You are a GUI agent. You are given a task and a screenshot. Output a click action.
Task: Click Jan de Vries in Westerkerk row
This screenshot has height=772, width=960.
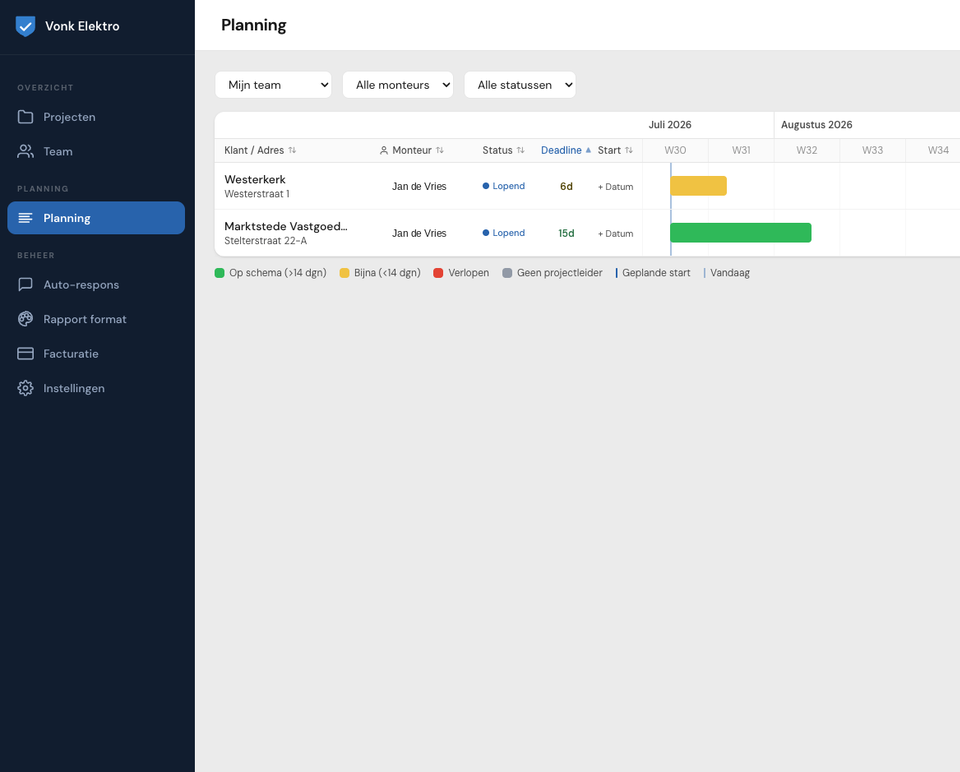pyautogui.click(x=419, y=186)
